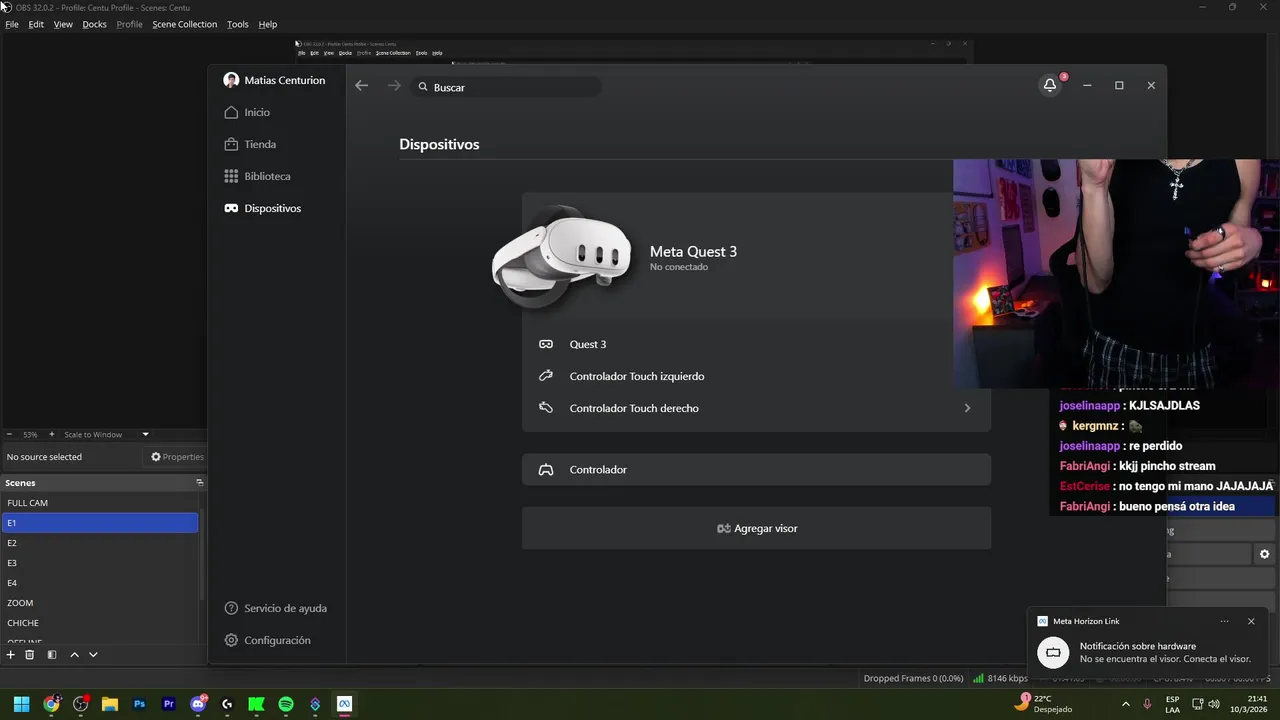Open the Scene Collection menu

(184, 24)
